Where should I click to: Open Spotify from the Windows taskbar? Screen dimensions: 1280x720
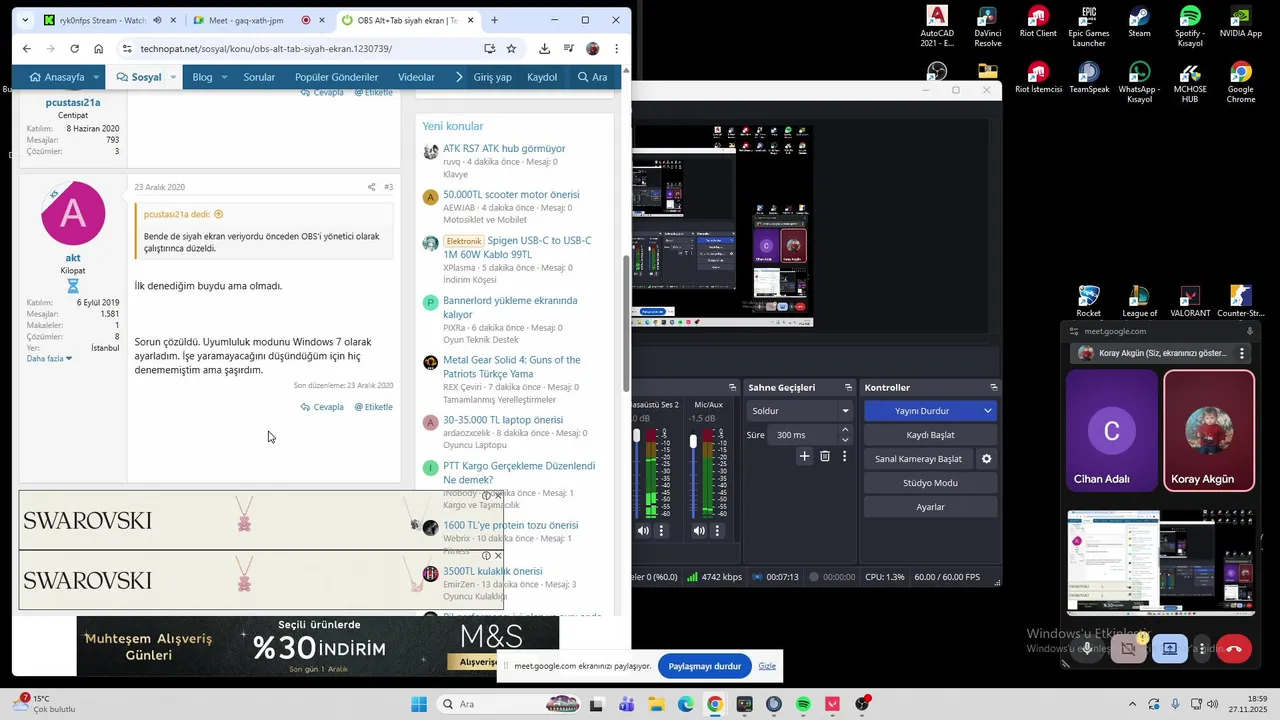pyautogui.click(x=804, y=704)
